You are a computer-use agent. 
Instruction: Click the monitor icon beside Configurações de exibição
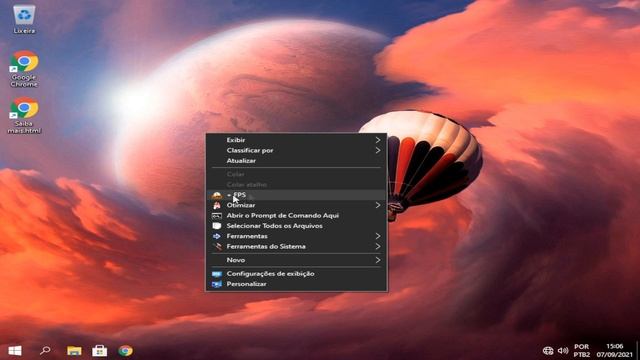(x=217, y=274)
